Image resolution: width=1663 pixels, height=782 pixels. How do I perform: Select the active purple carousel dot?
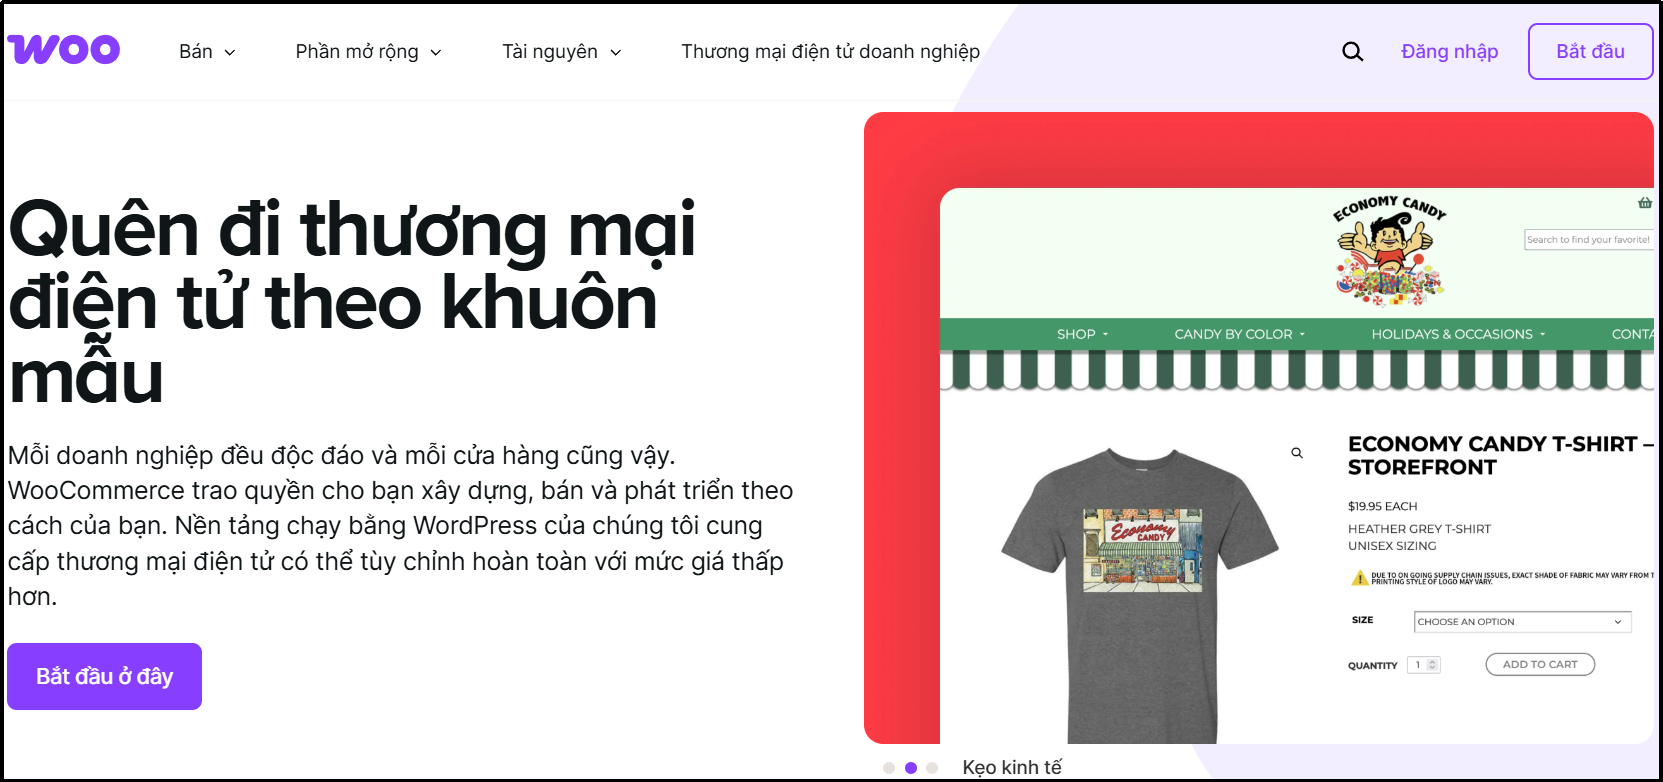pyautogui.click(x=911, y=768)
